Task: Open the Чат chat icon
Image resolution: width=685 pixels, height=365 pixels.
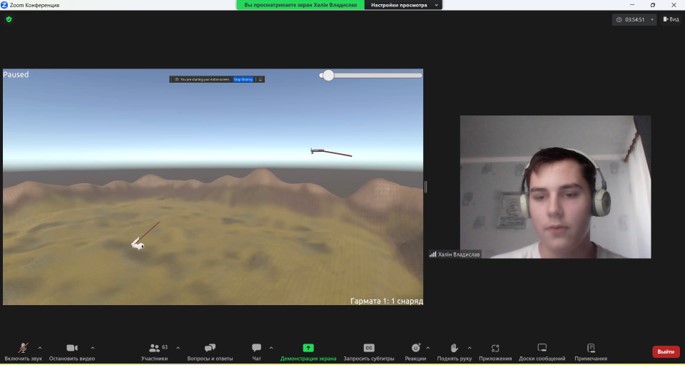Action: pos(256,348)
